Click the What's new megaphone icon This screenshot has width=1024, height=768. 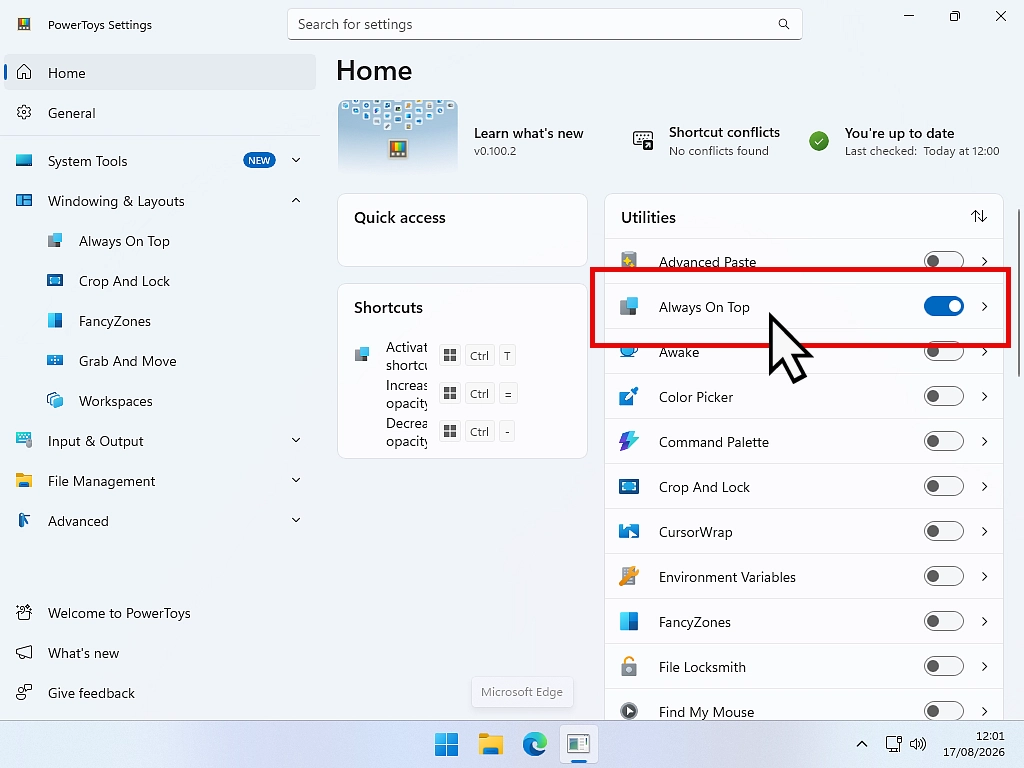click(x=24, y=652)
